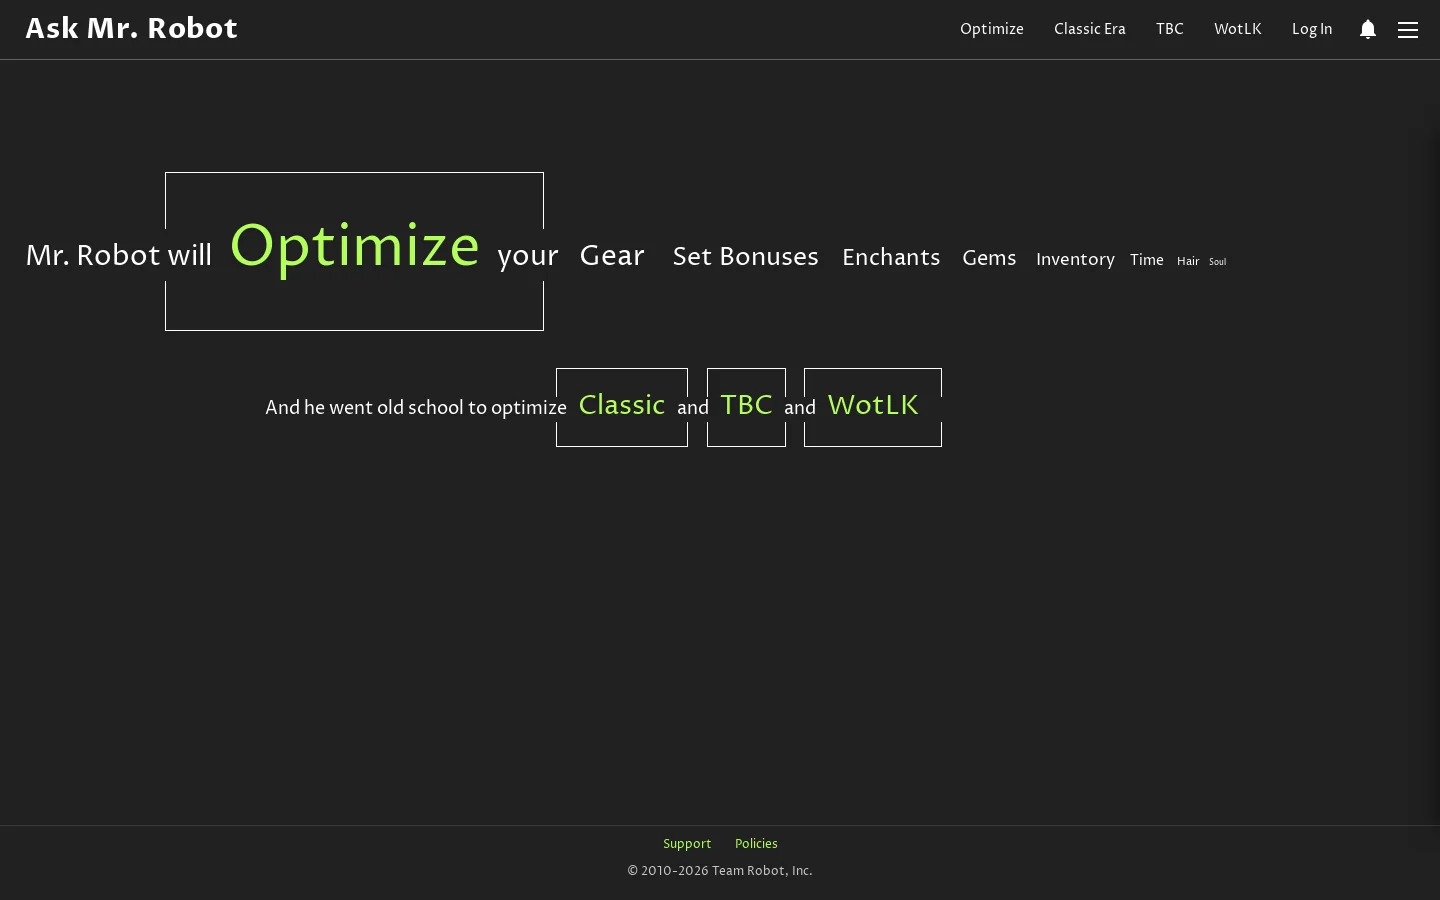This screenshot has width=1440, height=900.
Task: Click the Time text
Action: coord(1147,260)
